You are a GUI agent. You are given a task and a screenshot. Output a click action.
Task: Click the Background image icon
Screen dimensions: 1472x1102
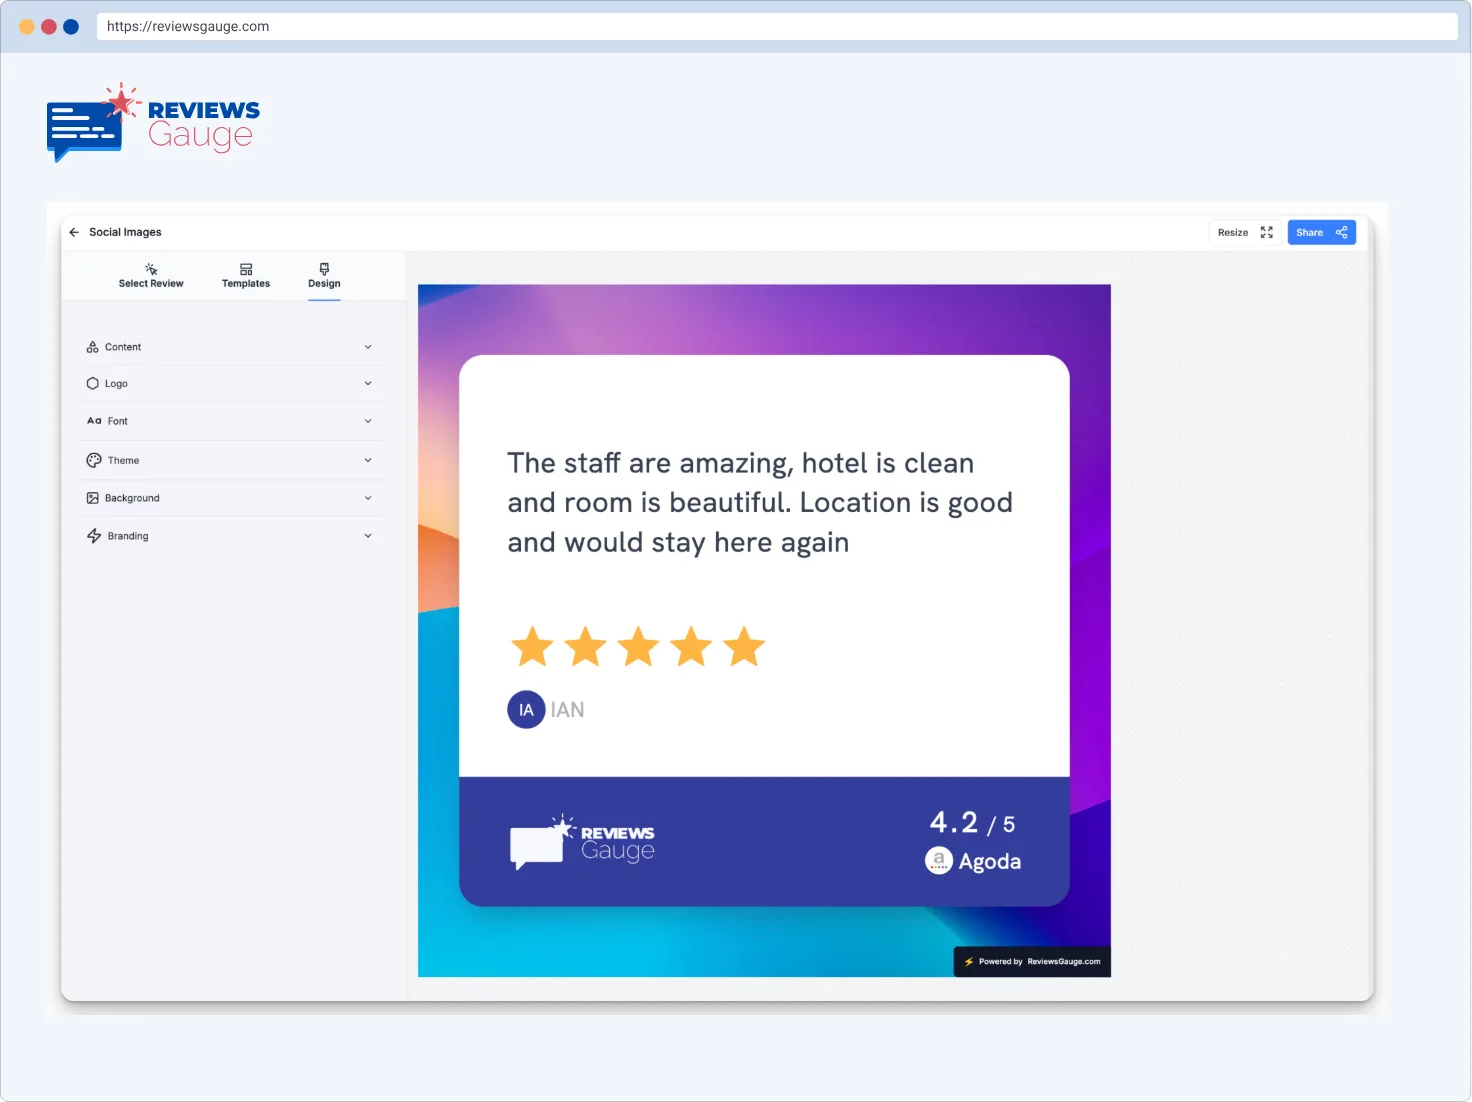[92, 498]
